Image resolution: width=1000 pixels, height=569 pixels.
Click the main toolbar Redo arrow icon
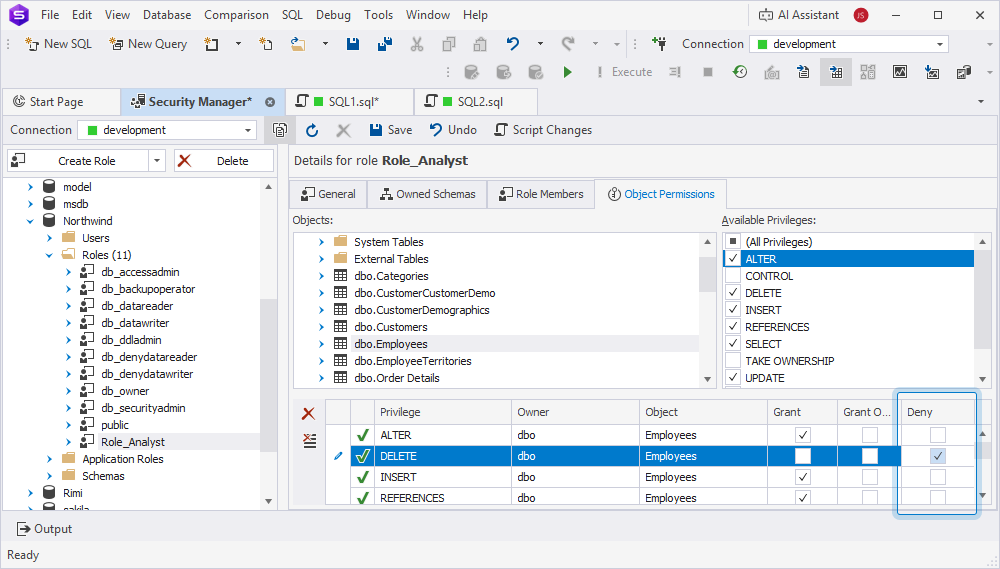[568, 44]
